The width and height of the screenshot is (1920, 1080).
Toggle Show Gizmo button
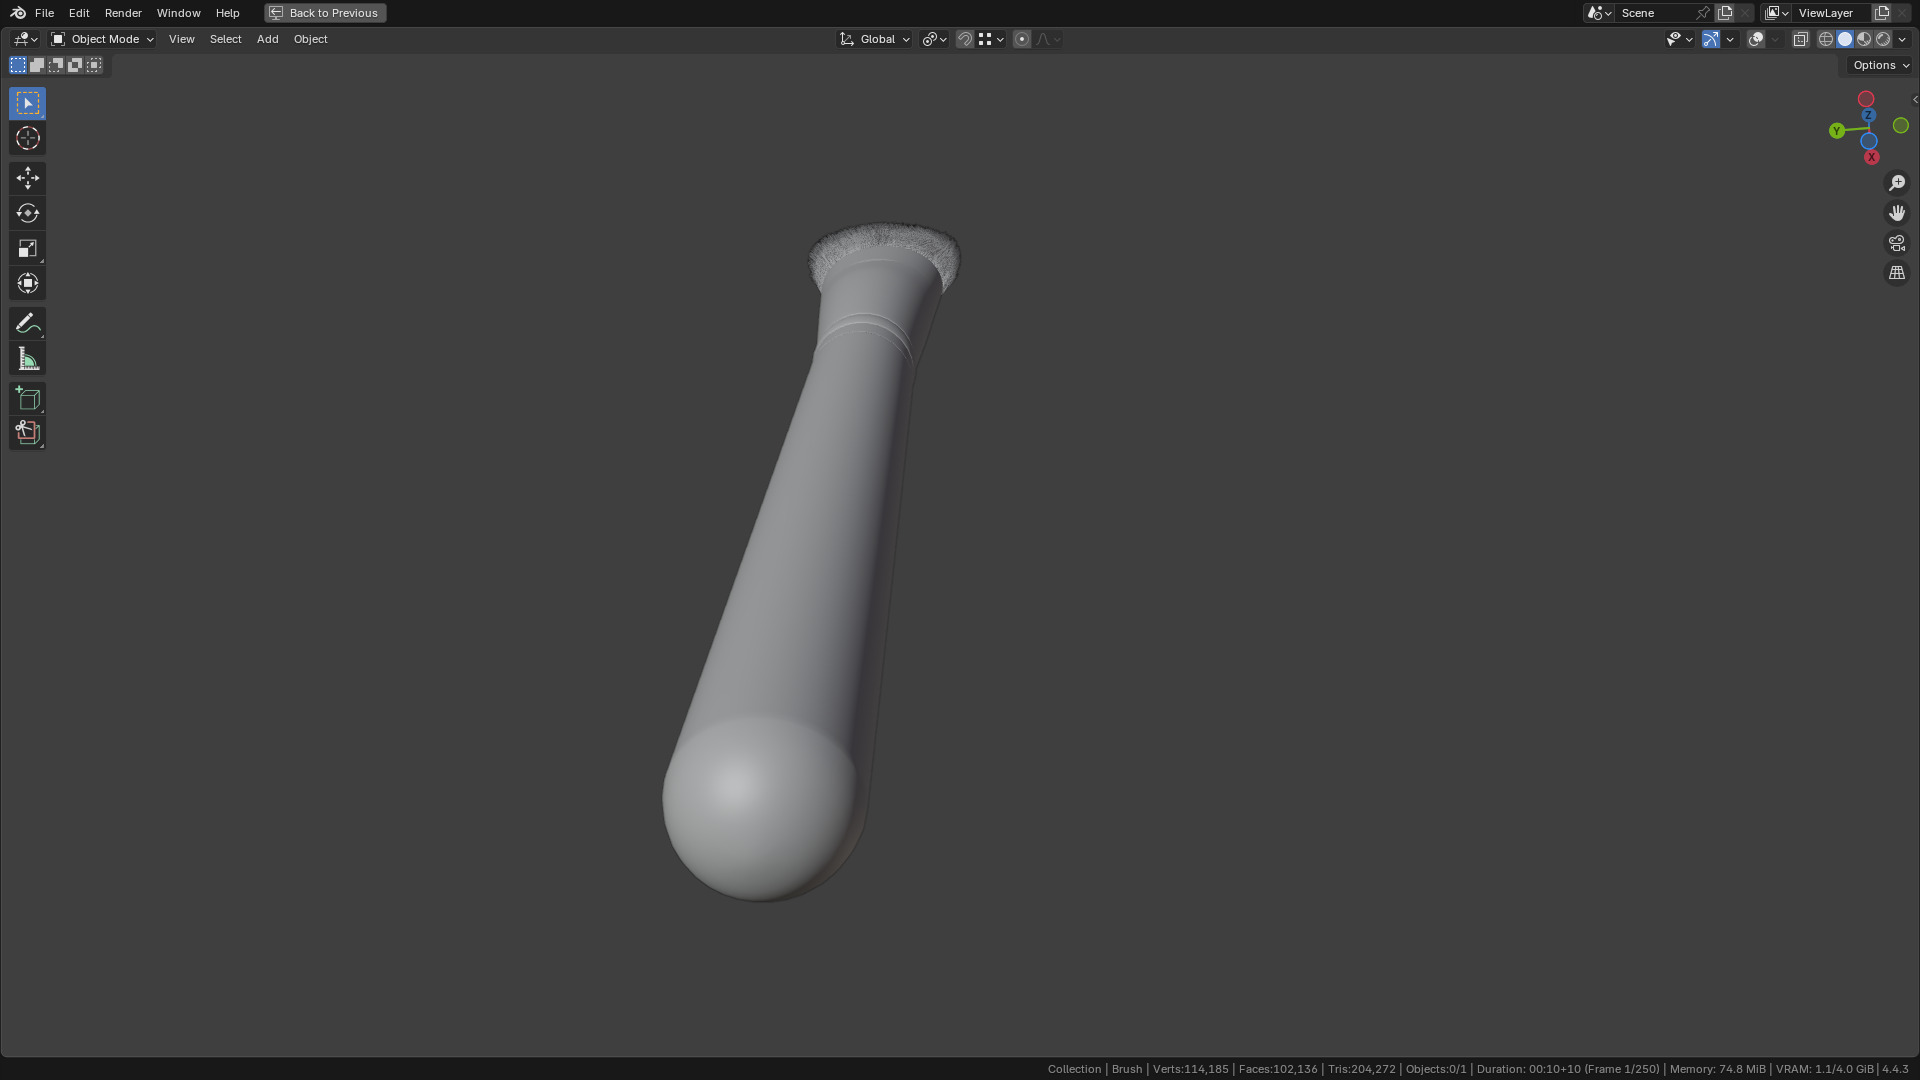tap(1711, 39)
